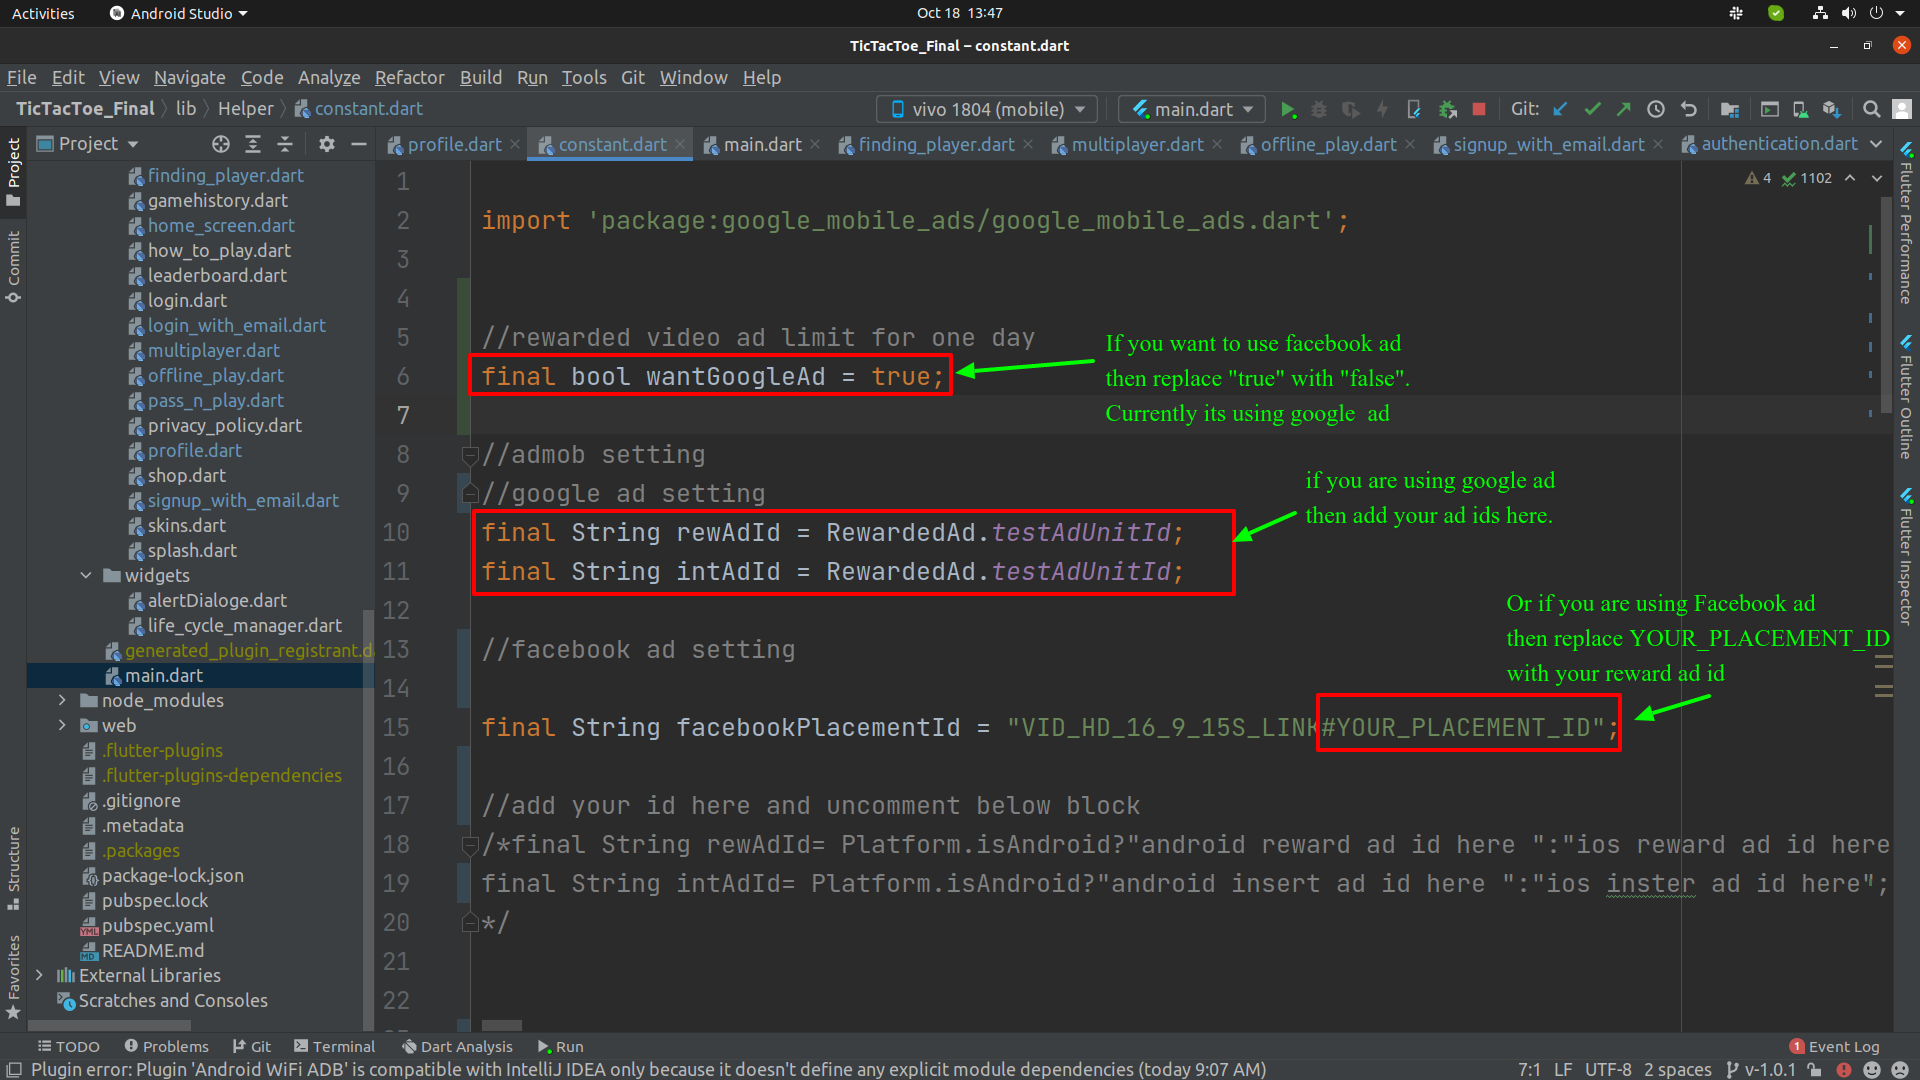1920x1080 pixels.
Task: Open the vivo 1804 device dropdown
Action: (x=987, y=109)
